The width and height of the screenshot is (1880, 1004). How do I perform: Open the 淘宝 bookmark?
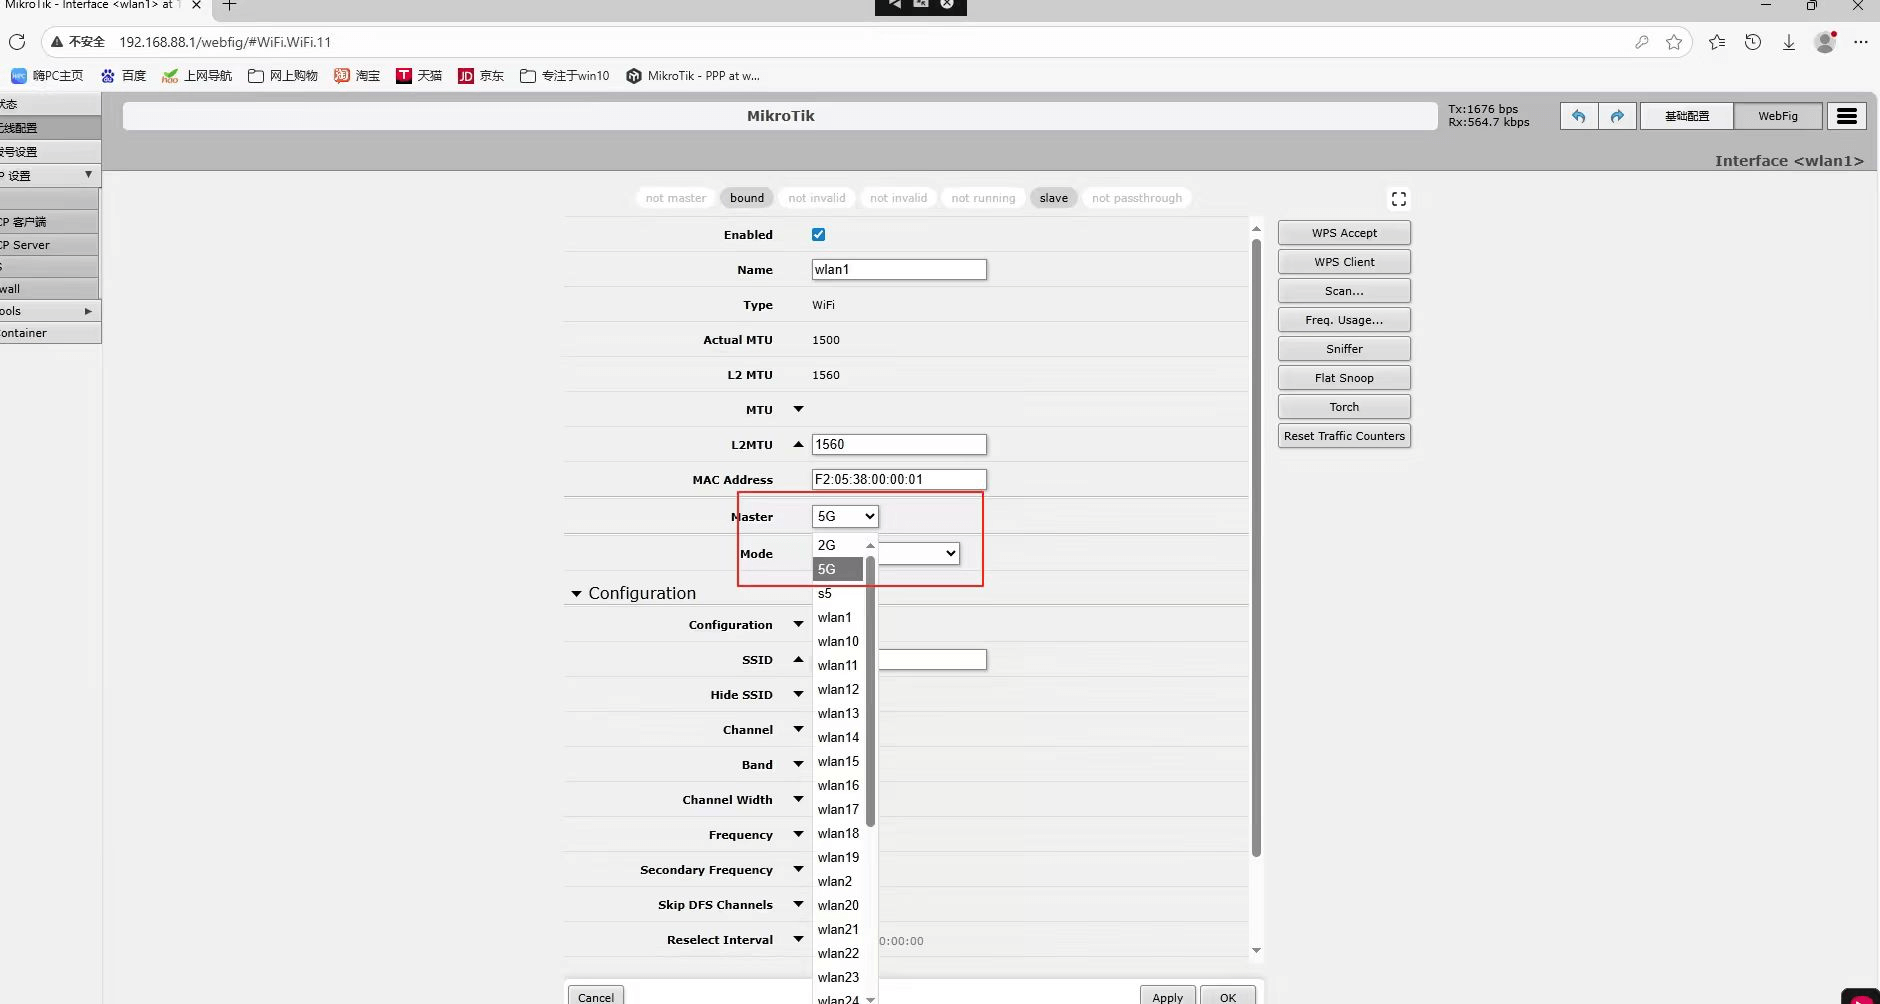pyautogui.click(x=357, y=76)
